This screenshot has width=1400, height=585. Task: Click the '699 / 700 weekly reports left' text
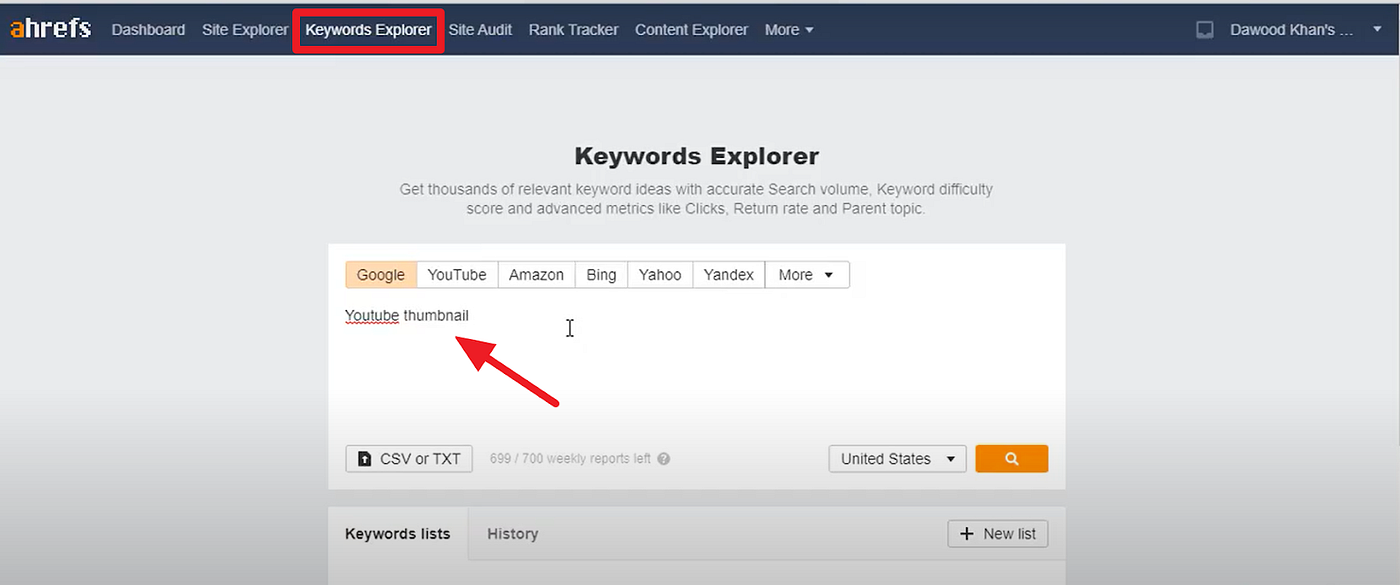pos(570,459)
